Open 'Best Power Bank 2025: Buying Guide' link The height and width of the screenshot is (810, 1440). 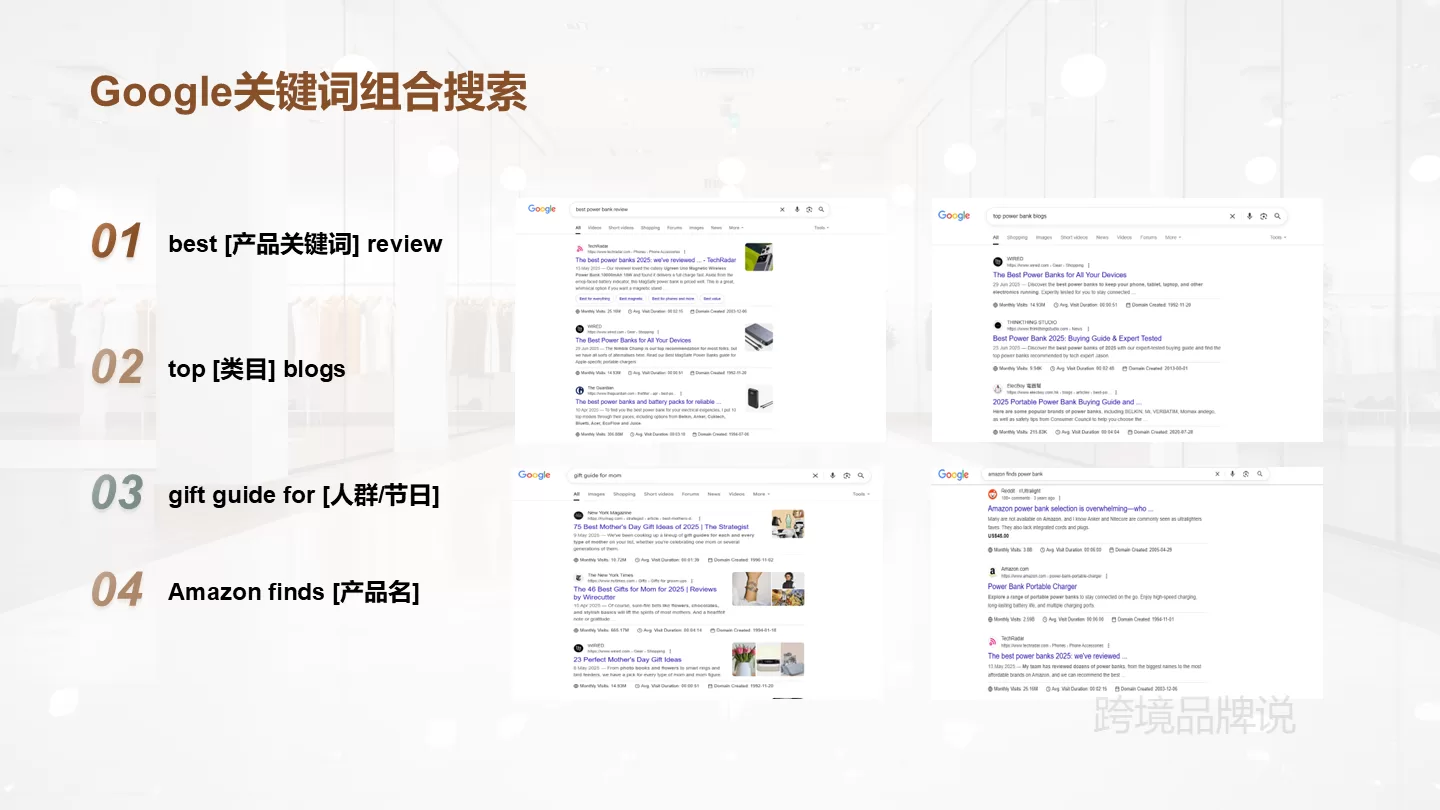1077,338
